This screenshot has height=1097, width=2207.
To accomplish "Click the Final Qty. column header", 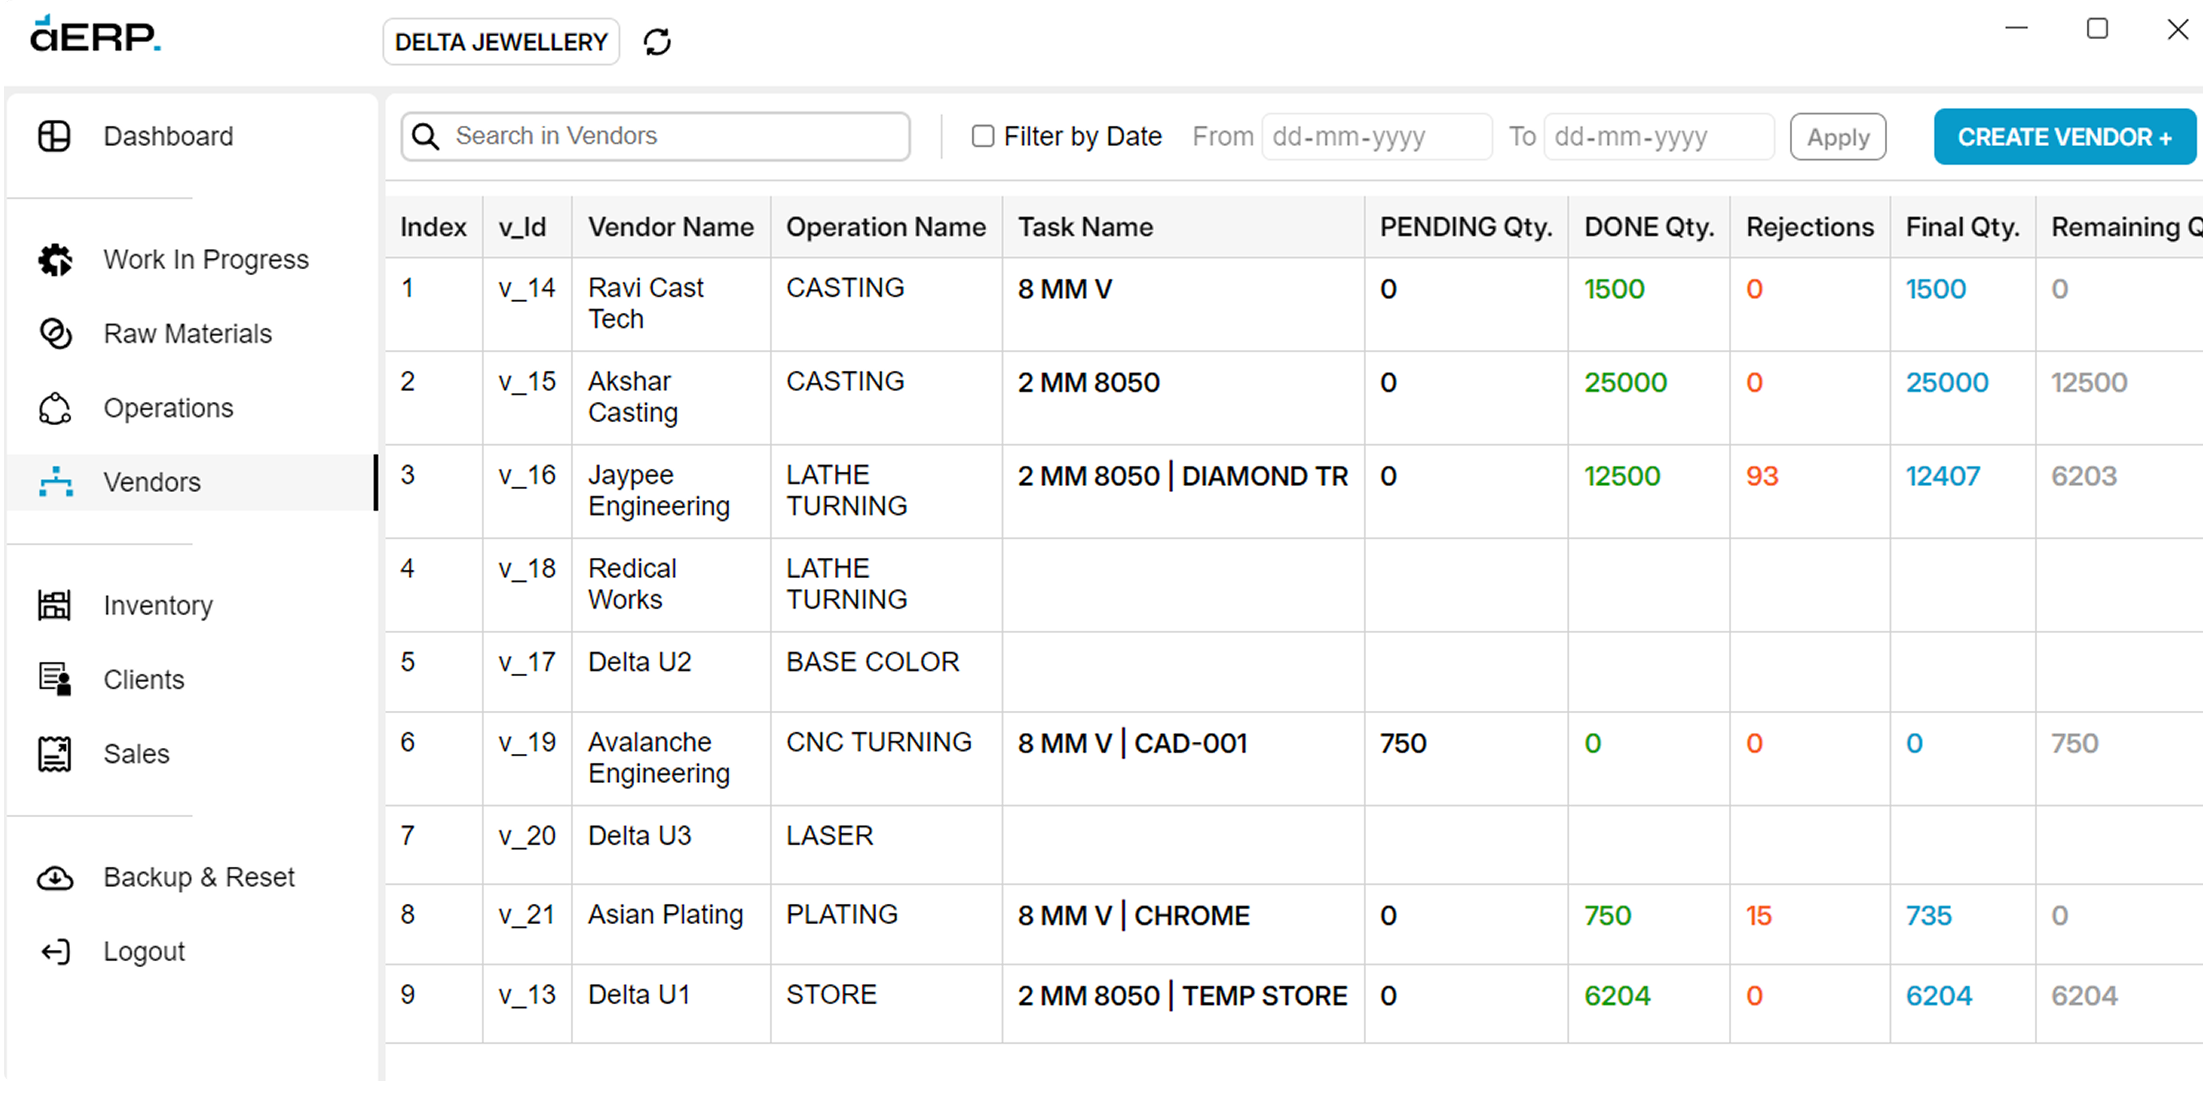I will click(x=1963, y=227).
